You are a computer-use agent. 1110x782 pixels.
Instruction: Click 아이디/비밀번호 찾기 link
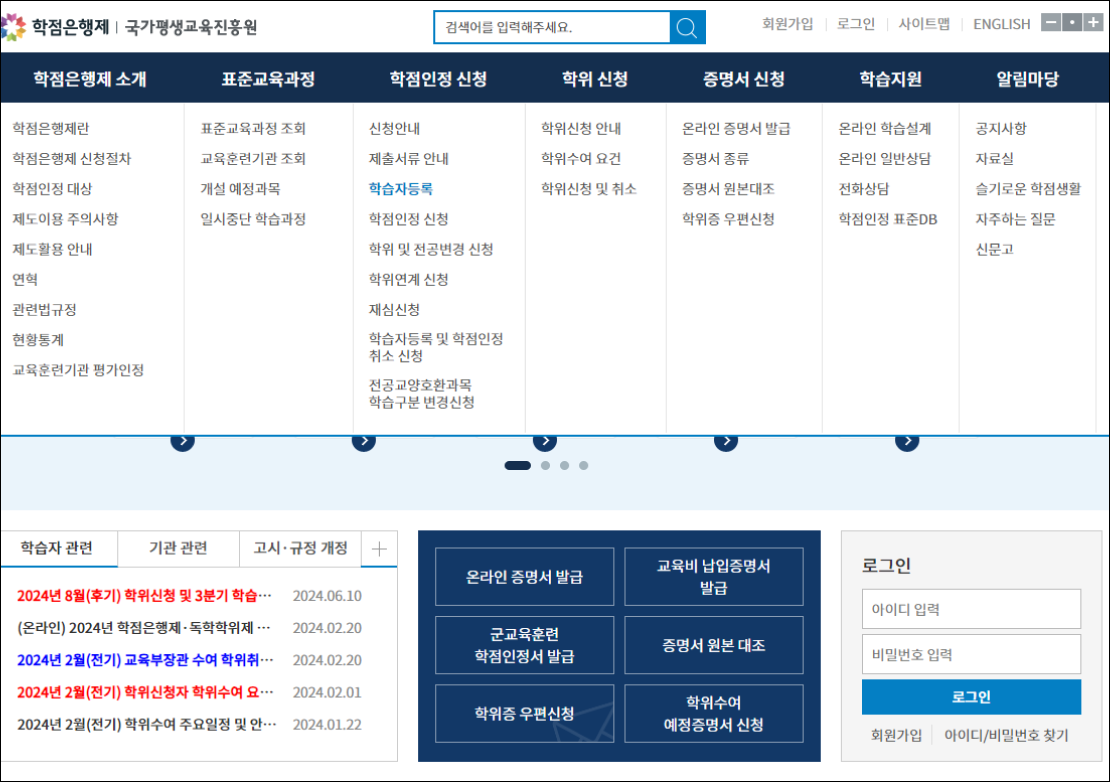(x=1006, y=735)
